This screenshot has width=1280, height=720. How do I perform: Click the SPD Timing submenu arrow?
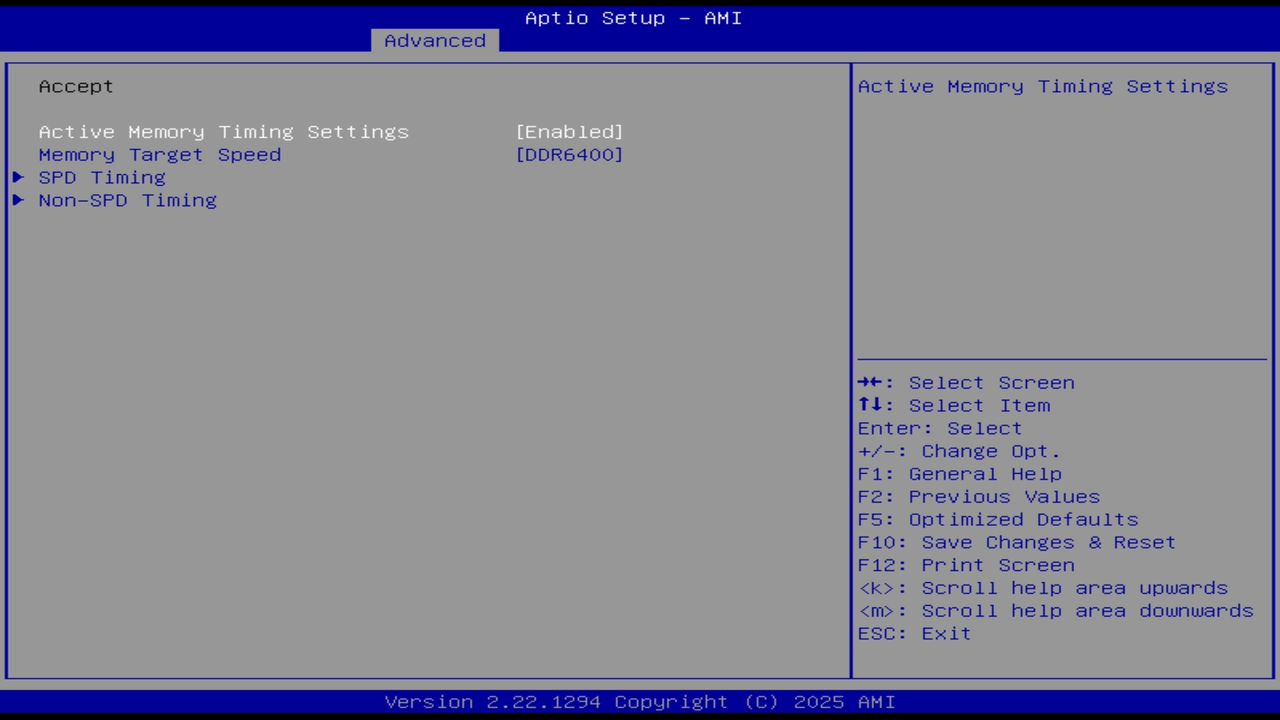coord(18,177)
